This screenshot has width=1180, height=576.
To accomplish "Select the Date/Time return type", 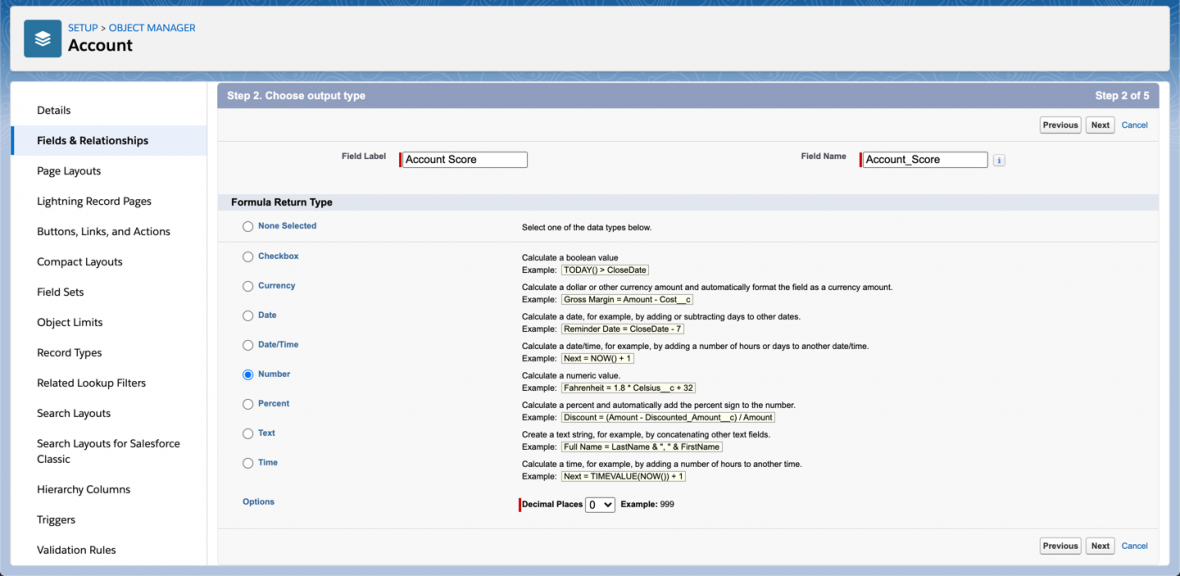I will (x=248, y=344).
